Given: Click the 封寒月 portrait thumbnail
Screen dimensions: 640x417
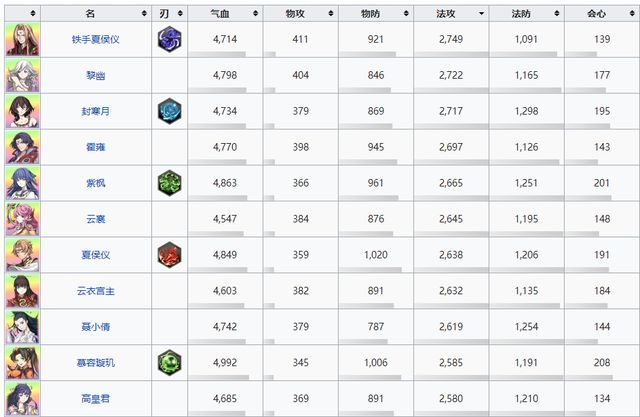Looking at the screenshot, I should pyautogui.click(x=22, y=111).
